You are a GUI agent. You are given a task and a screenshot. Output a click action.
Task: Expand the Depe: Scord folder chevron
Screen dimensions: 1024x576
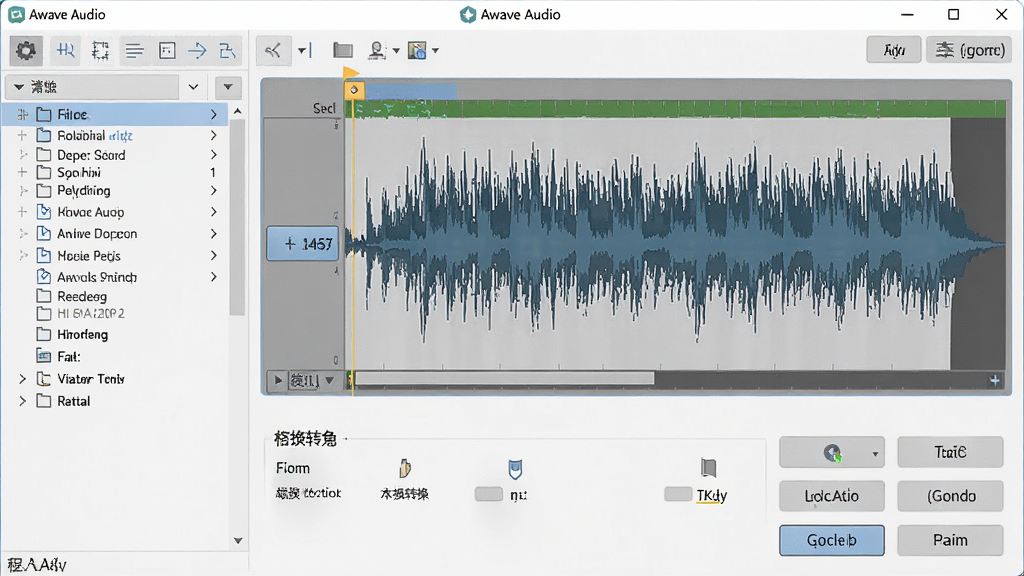tap(214, 155)
